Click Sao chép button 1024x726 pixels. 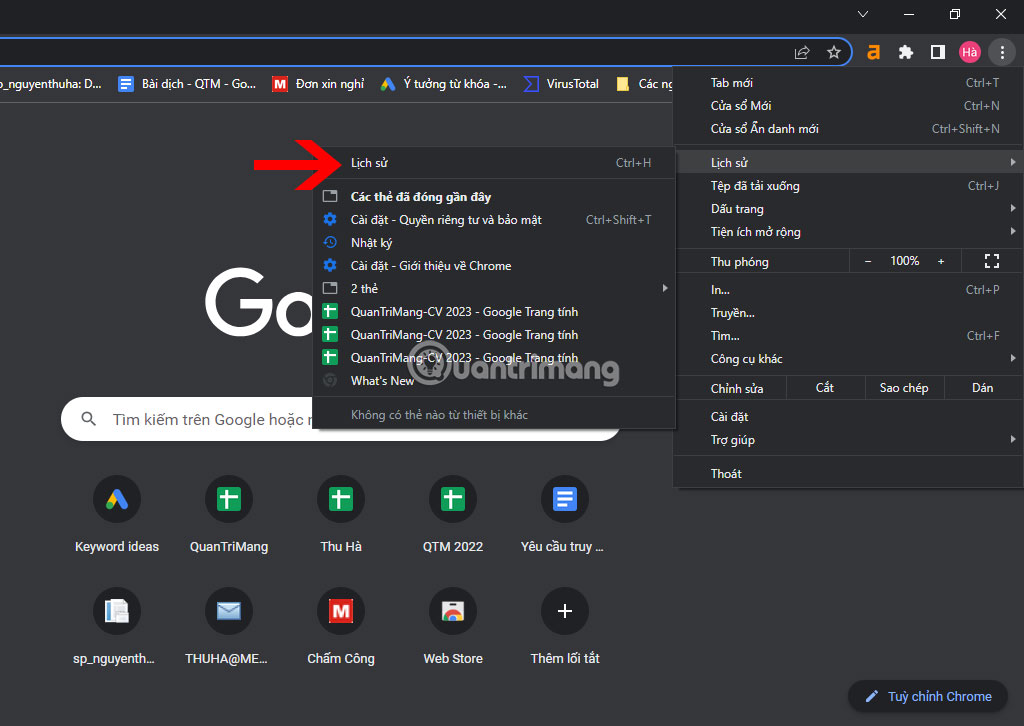pos(904,388)
